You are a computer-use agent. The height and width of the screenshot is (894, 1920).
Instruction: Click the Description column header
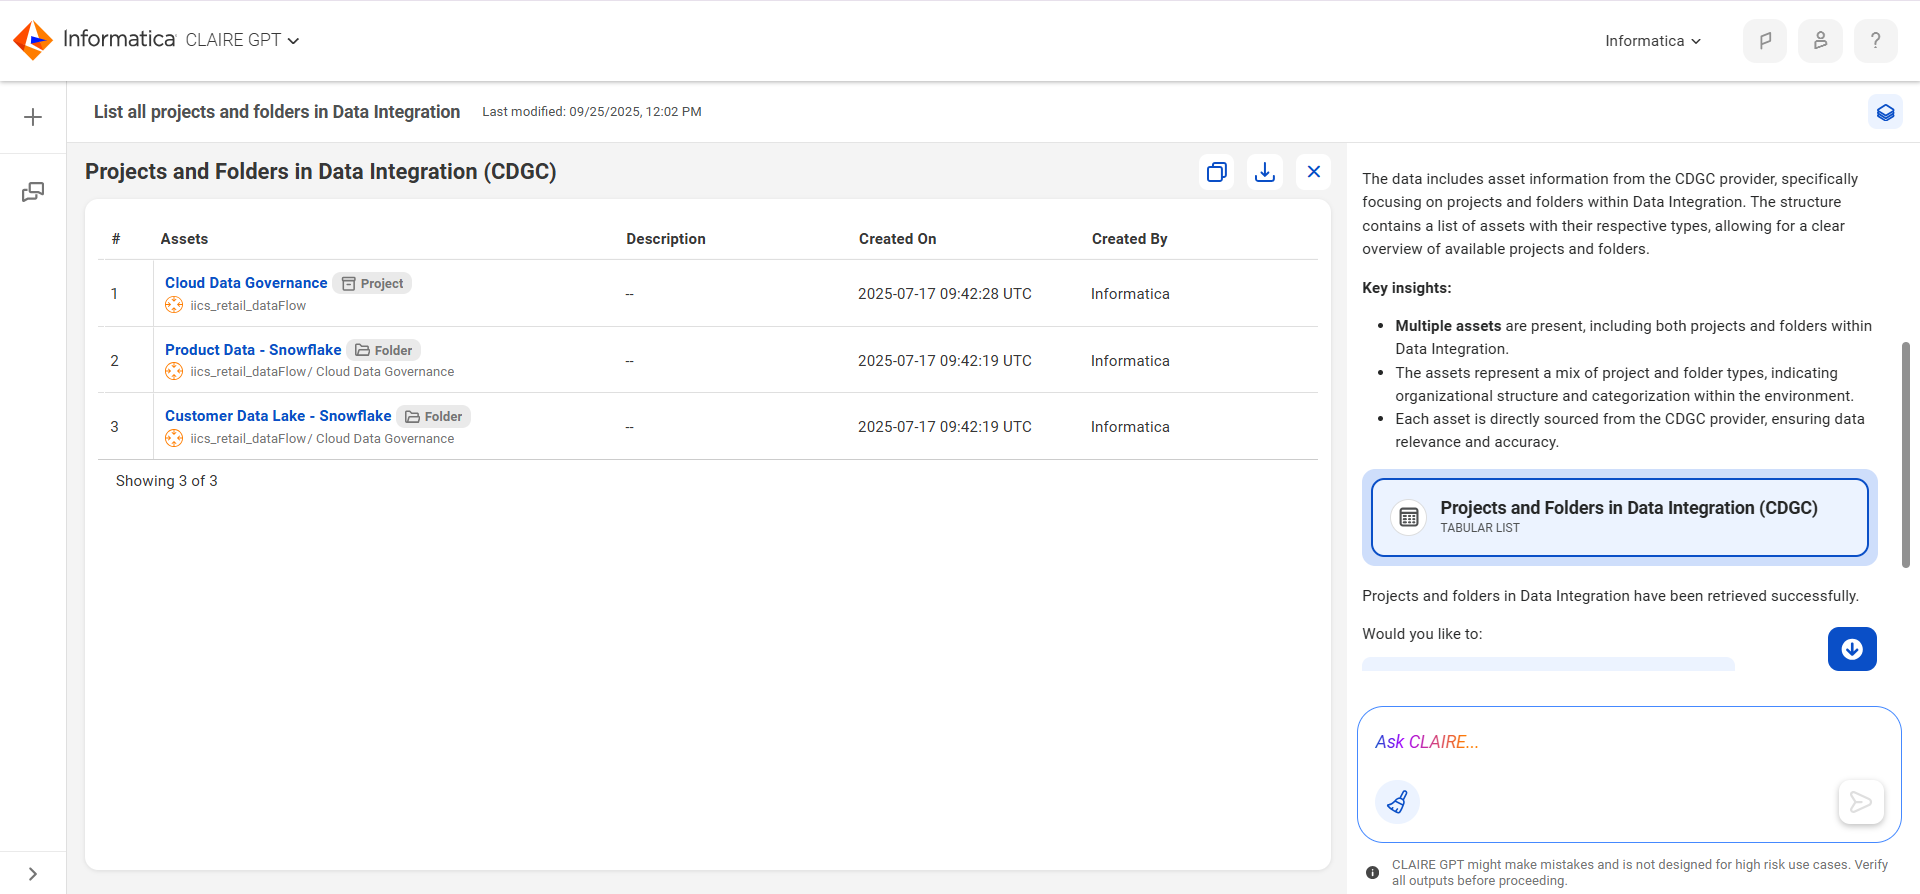[666, 239]
